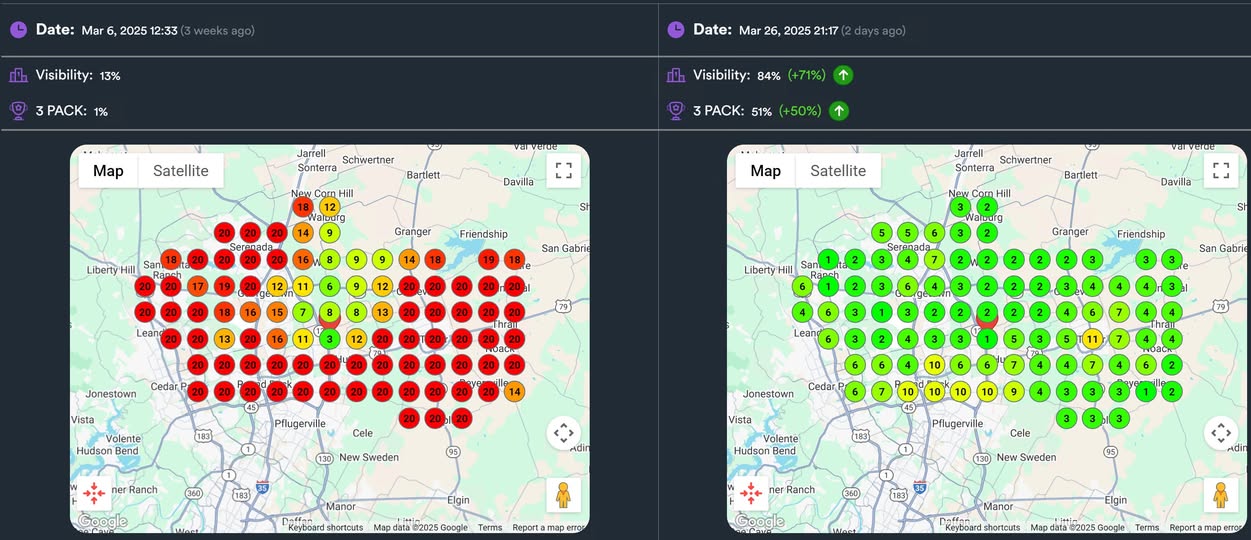Switch left map to Satellite view

(181, 171)
